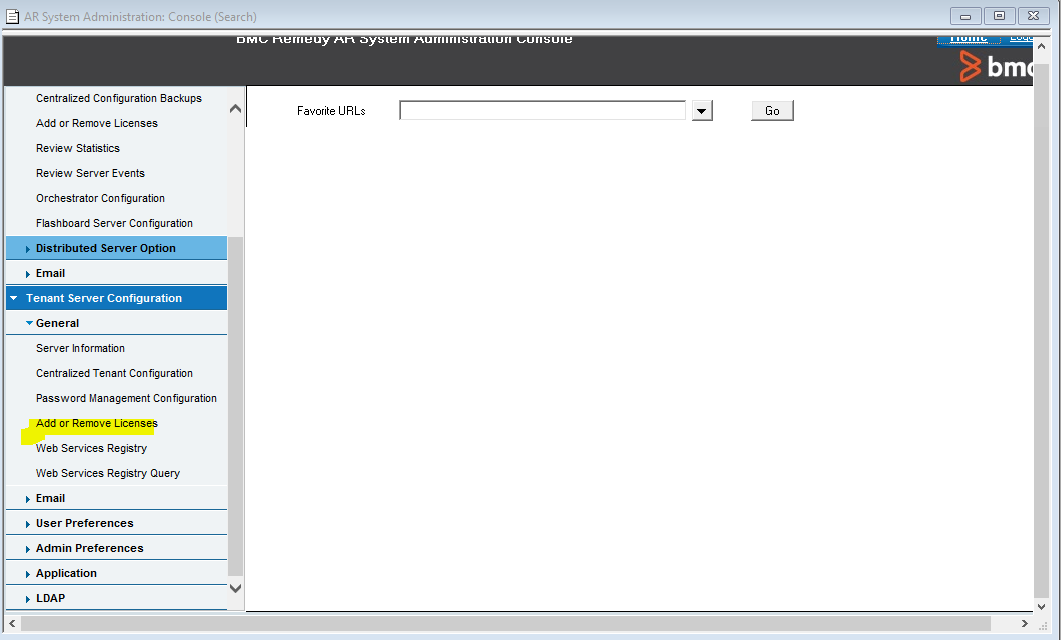Open Flashboard Server Configuration
Viewport: 1061px width, 640px height.
tap(114, 223)
